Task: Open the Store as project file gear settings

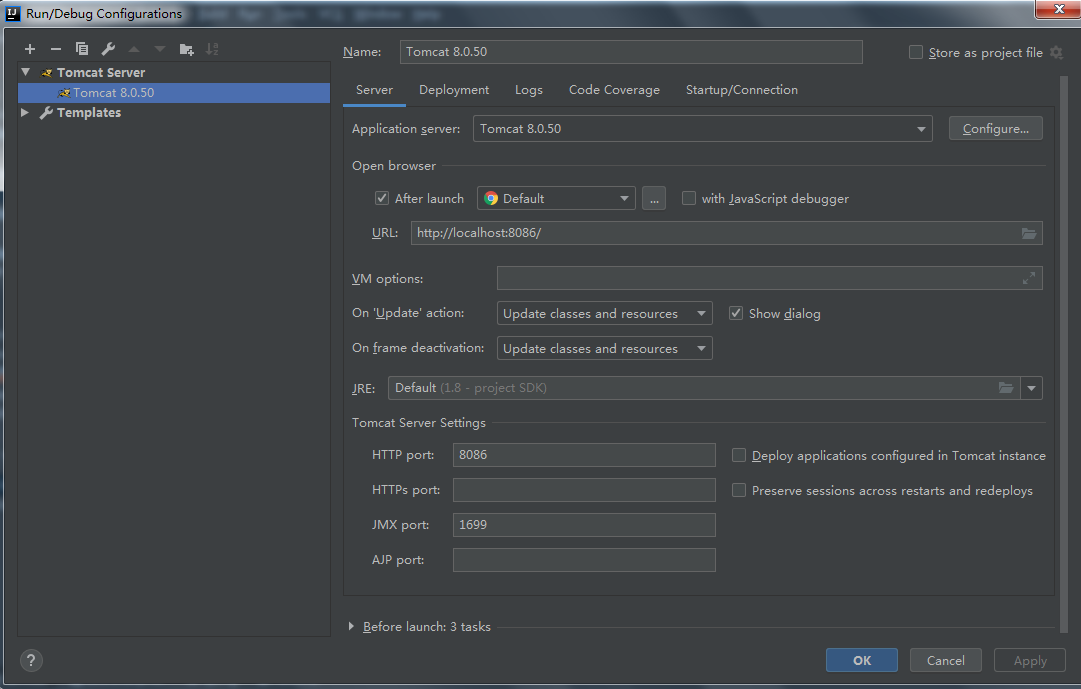Action: click(x=1056, y=52)
